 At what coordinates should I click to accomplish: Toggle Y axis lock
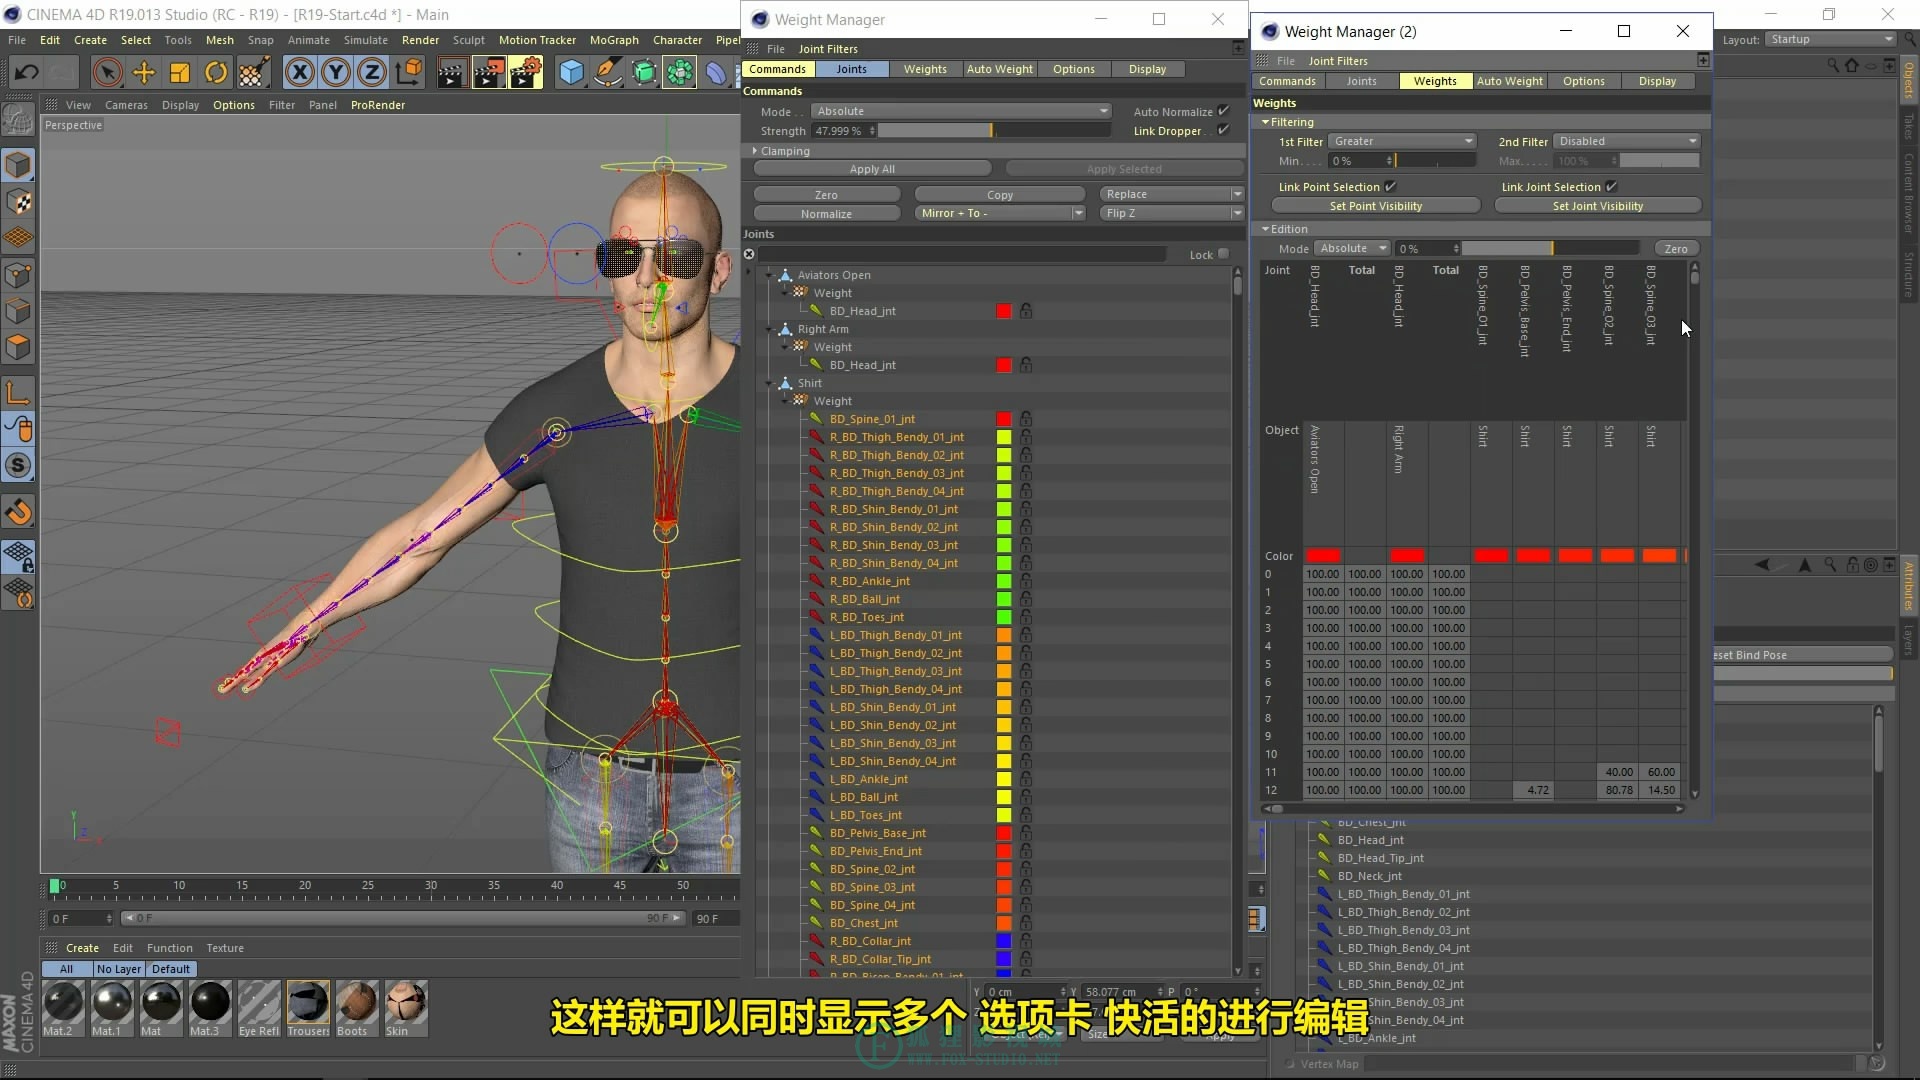336,72
